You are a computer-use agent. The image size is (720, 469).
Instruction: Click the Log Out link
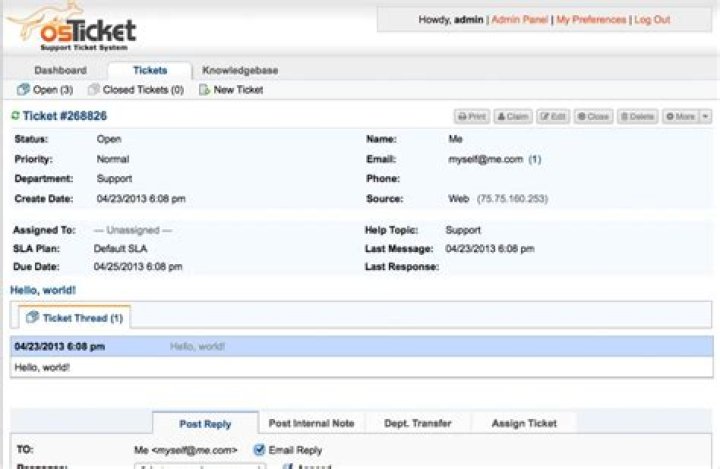click(652, 20)
